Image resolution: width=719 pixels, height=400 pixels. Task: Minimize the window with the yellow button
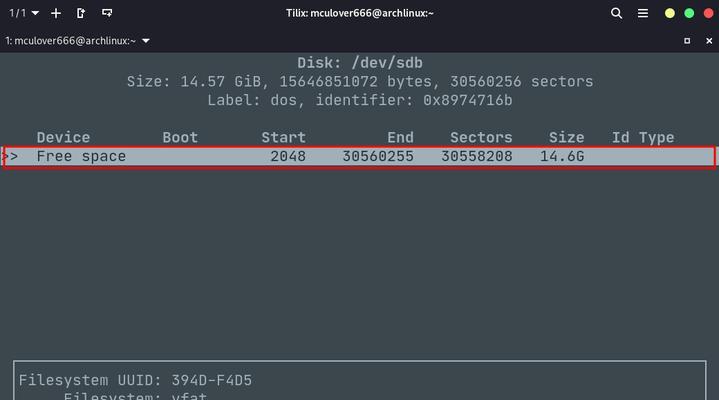[x=669, y=13]
